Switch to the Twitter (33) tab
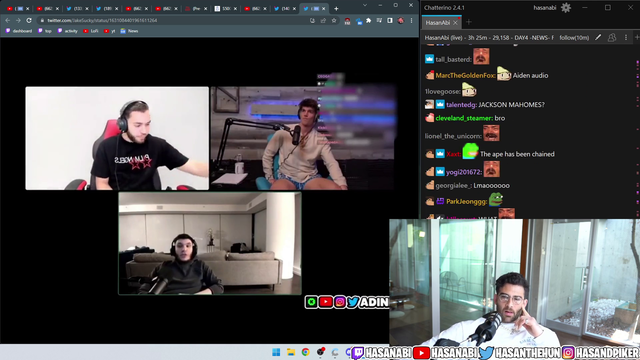640x360 pixels. point(77,9)
